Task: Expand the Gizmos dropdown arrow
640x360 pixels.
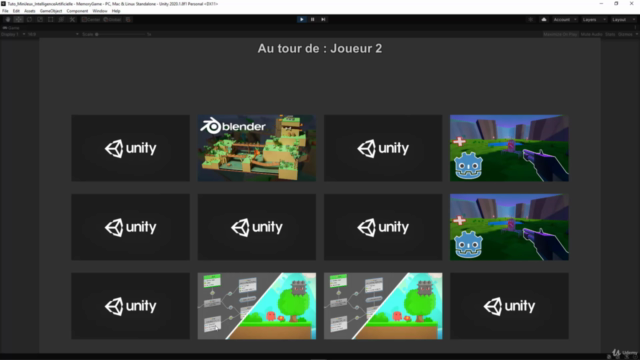Action: 637,34
